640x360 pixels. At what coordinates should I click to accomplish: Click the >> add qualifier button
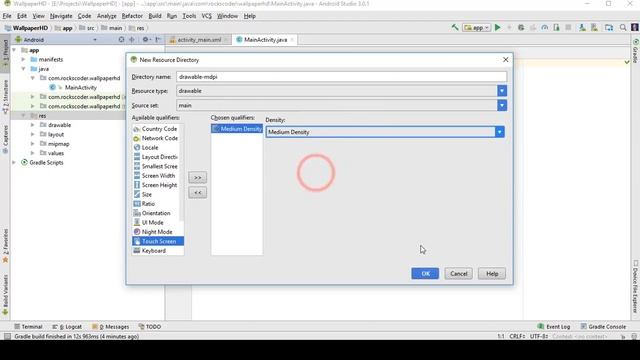coord(198,178)
